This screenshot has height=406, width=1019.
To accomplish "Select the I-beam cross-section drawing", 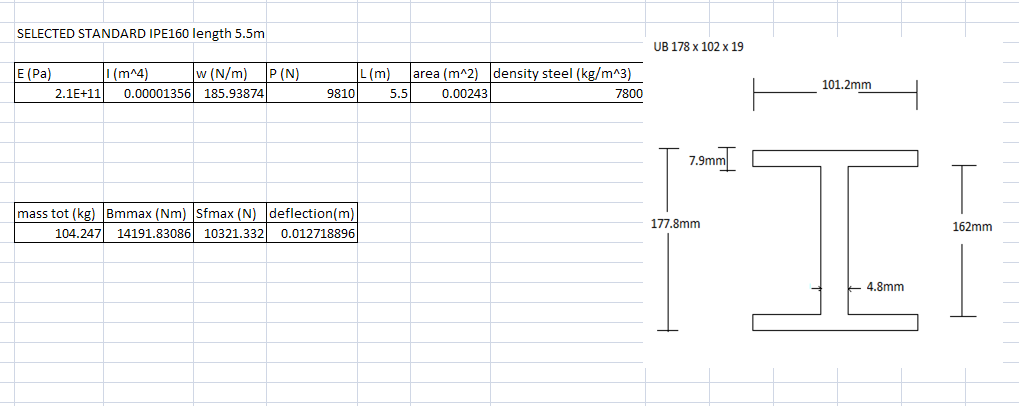I will tap(835, 240).
